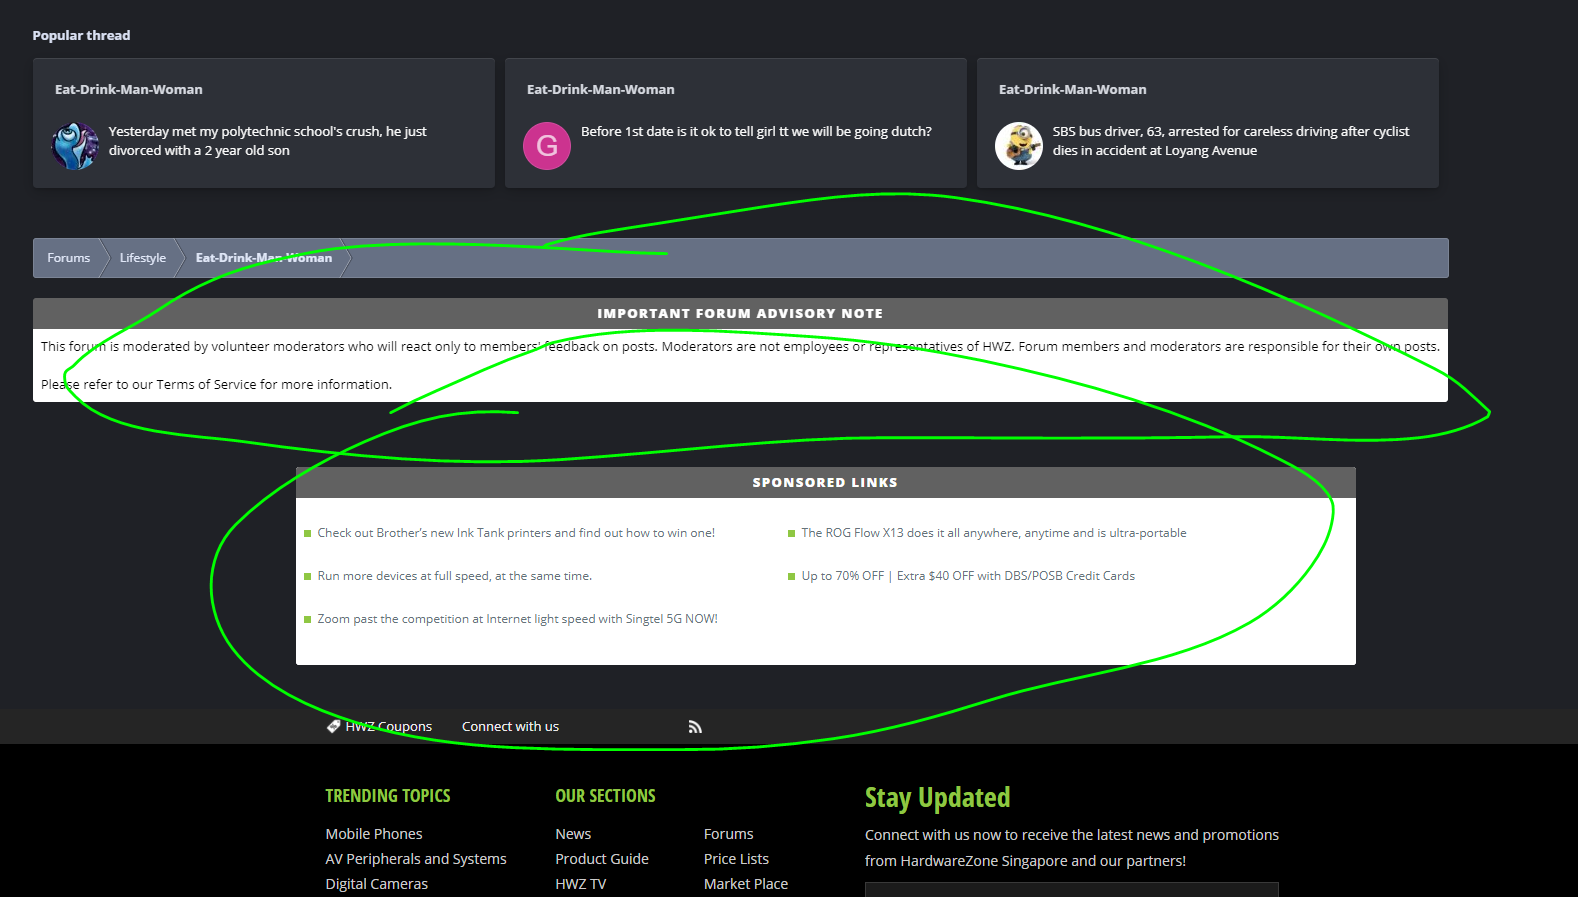
Task: Click Connect with us
Action: 510,727
